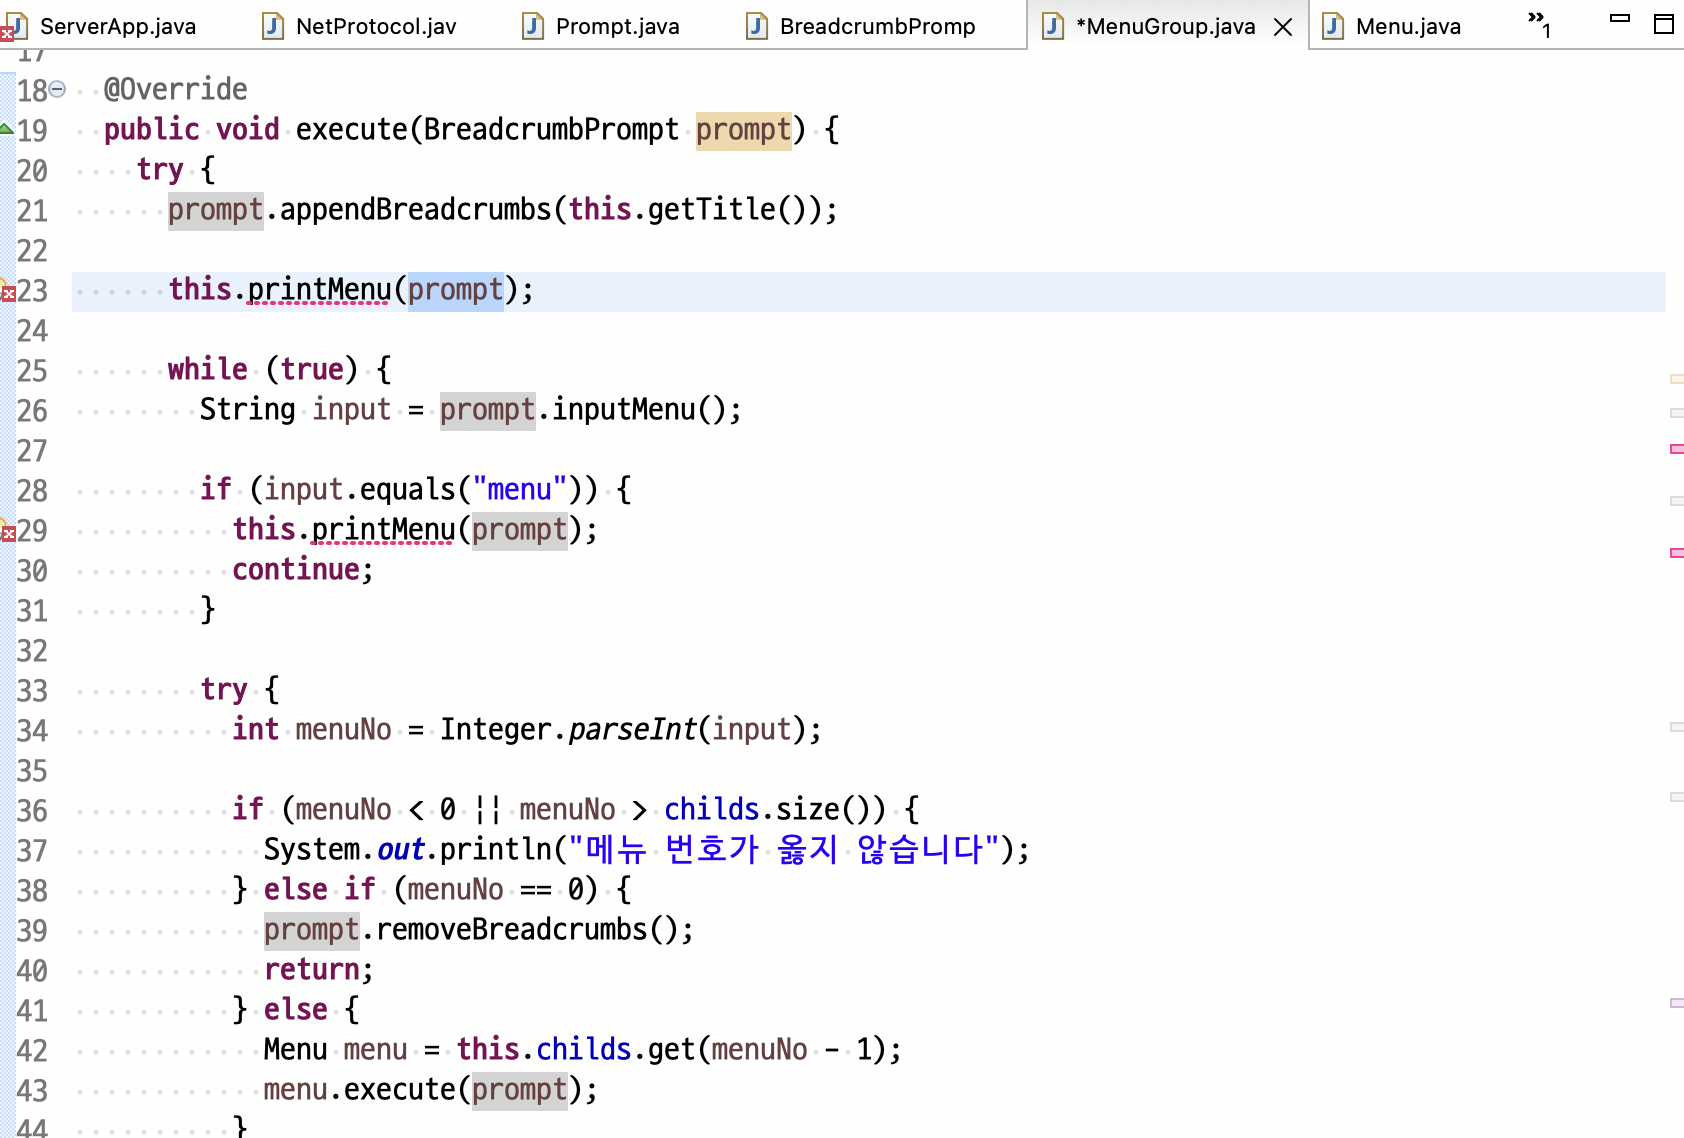This screenshot has width=1684, height=1138.
Task: Click the Java file icon on MenuGroup.java tab
Action: [1053, 26]
